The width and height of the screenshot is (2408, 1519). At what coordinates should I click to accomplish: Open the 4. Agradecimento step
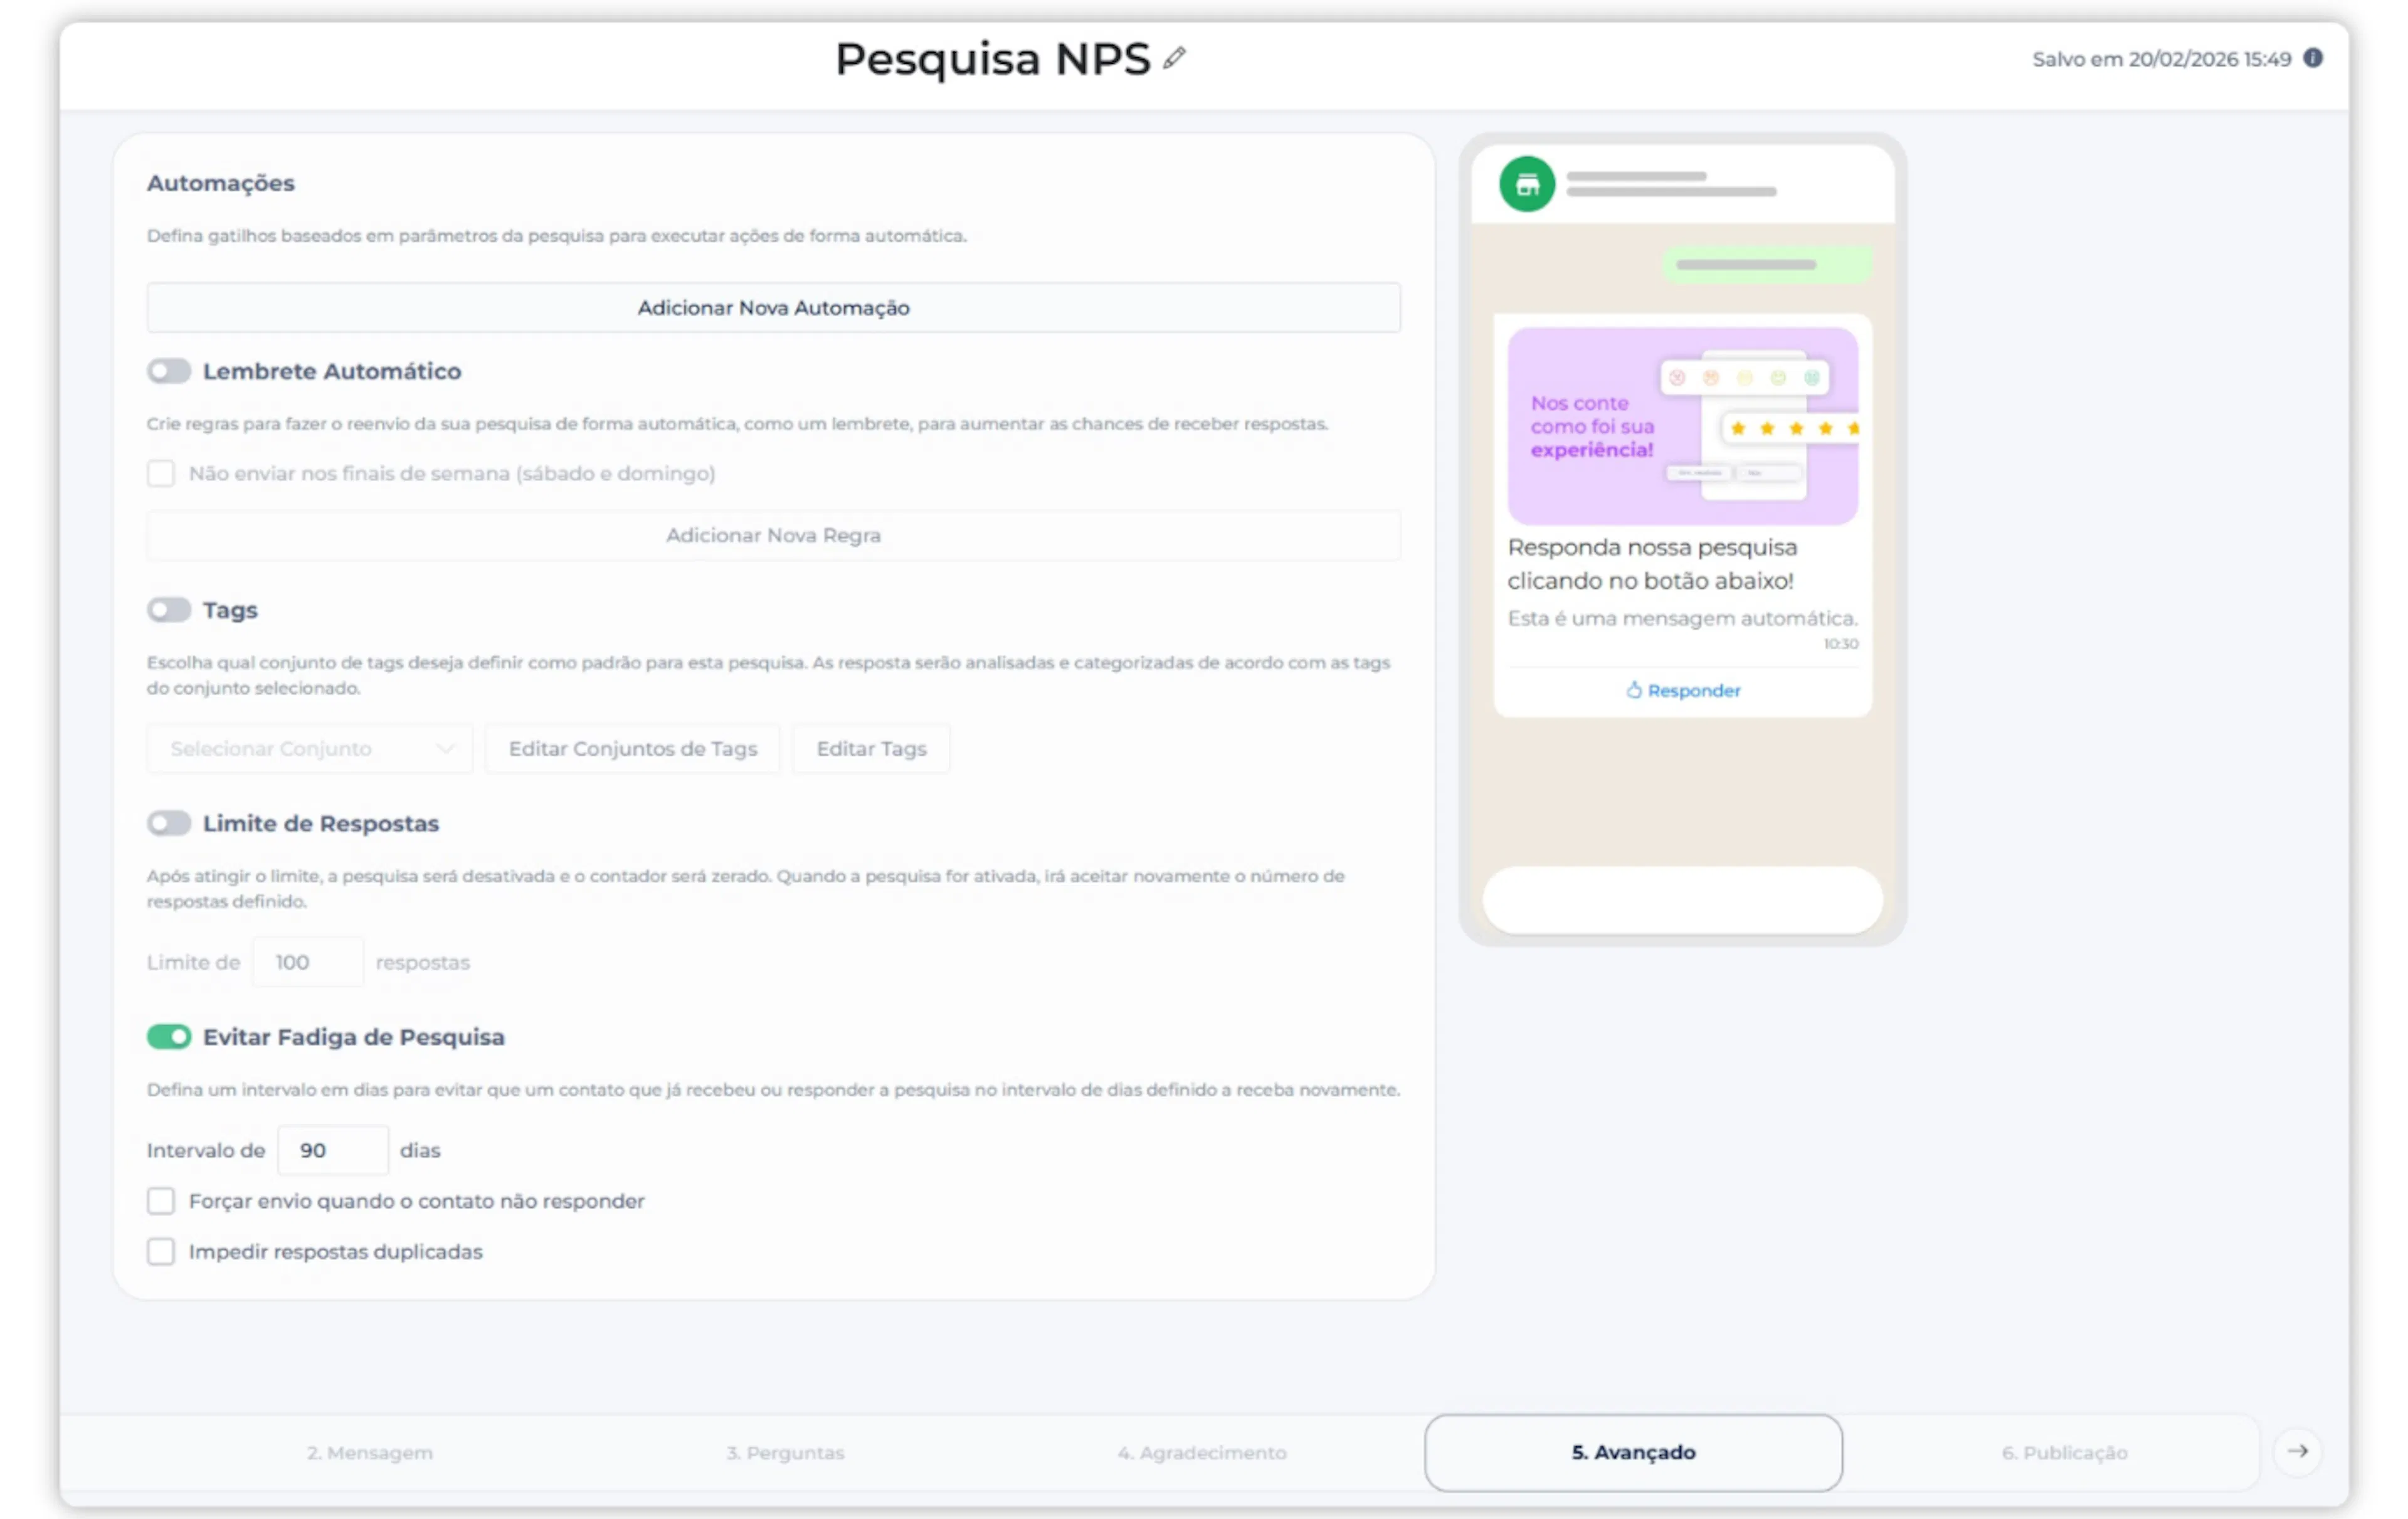click(x=1202, y=1452)
